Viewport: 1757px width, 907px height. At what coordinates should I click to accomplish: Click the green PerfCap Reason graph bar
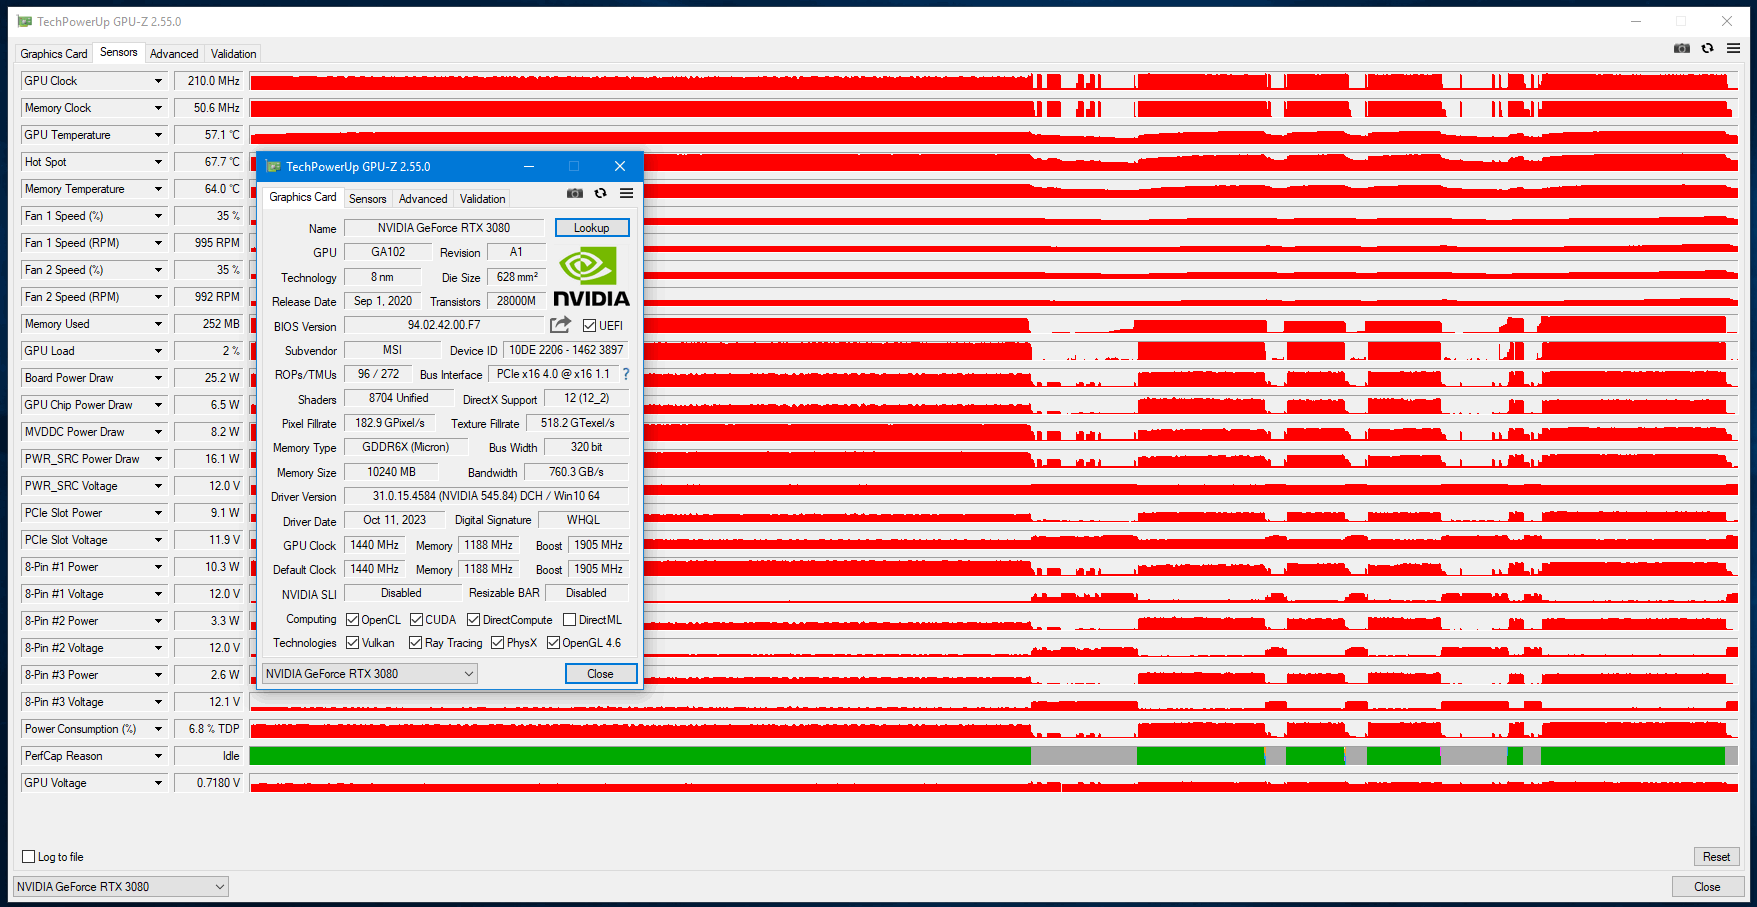640,756
